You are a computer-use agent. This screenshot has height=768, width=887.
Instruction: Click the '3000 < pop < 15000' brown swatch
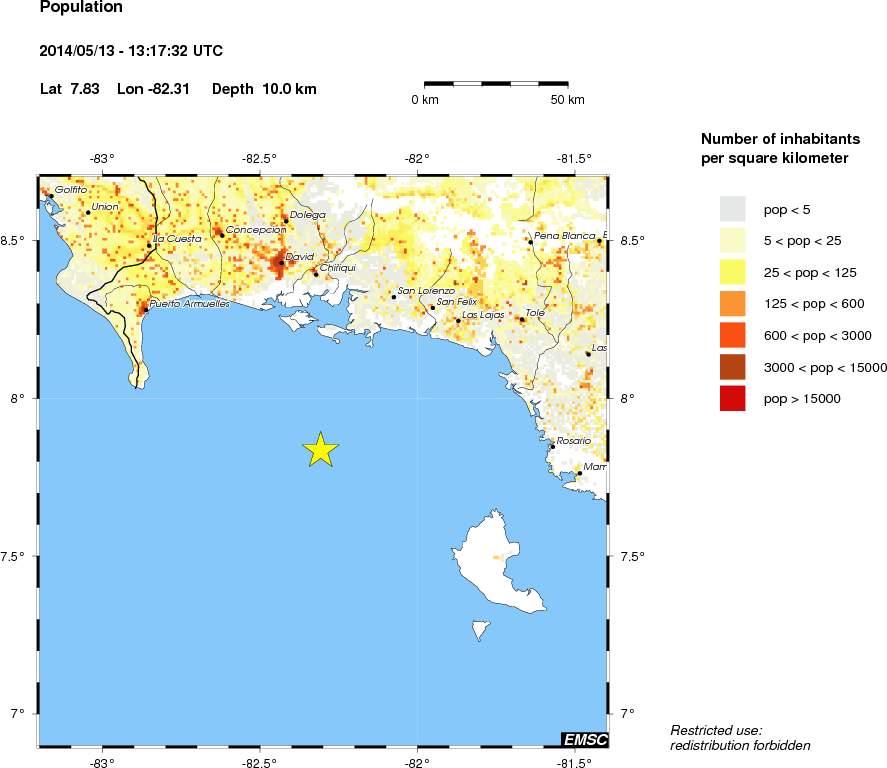733,367
